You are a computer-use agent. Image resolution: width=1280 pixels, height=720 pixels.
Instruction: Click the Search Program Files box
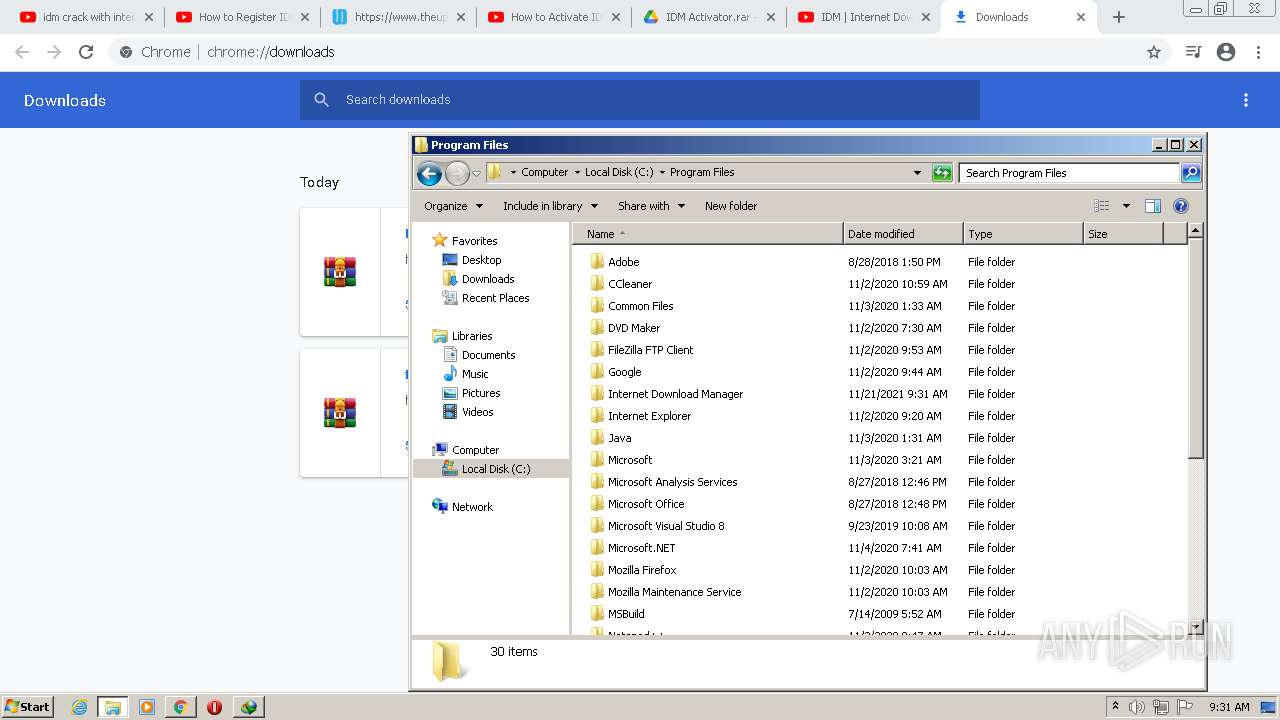(1069, 173)
